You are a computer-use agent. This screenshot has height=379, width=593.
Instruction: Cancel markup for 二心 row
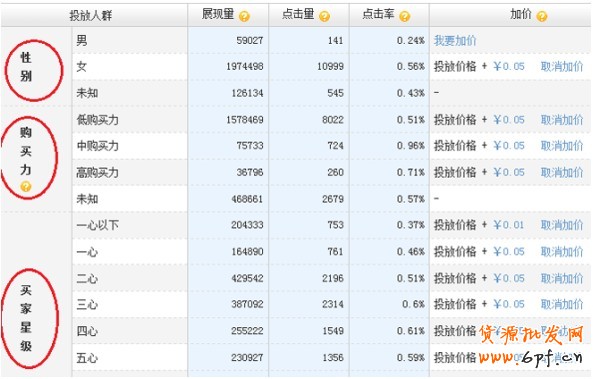pos(562,278)
